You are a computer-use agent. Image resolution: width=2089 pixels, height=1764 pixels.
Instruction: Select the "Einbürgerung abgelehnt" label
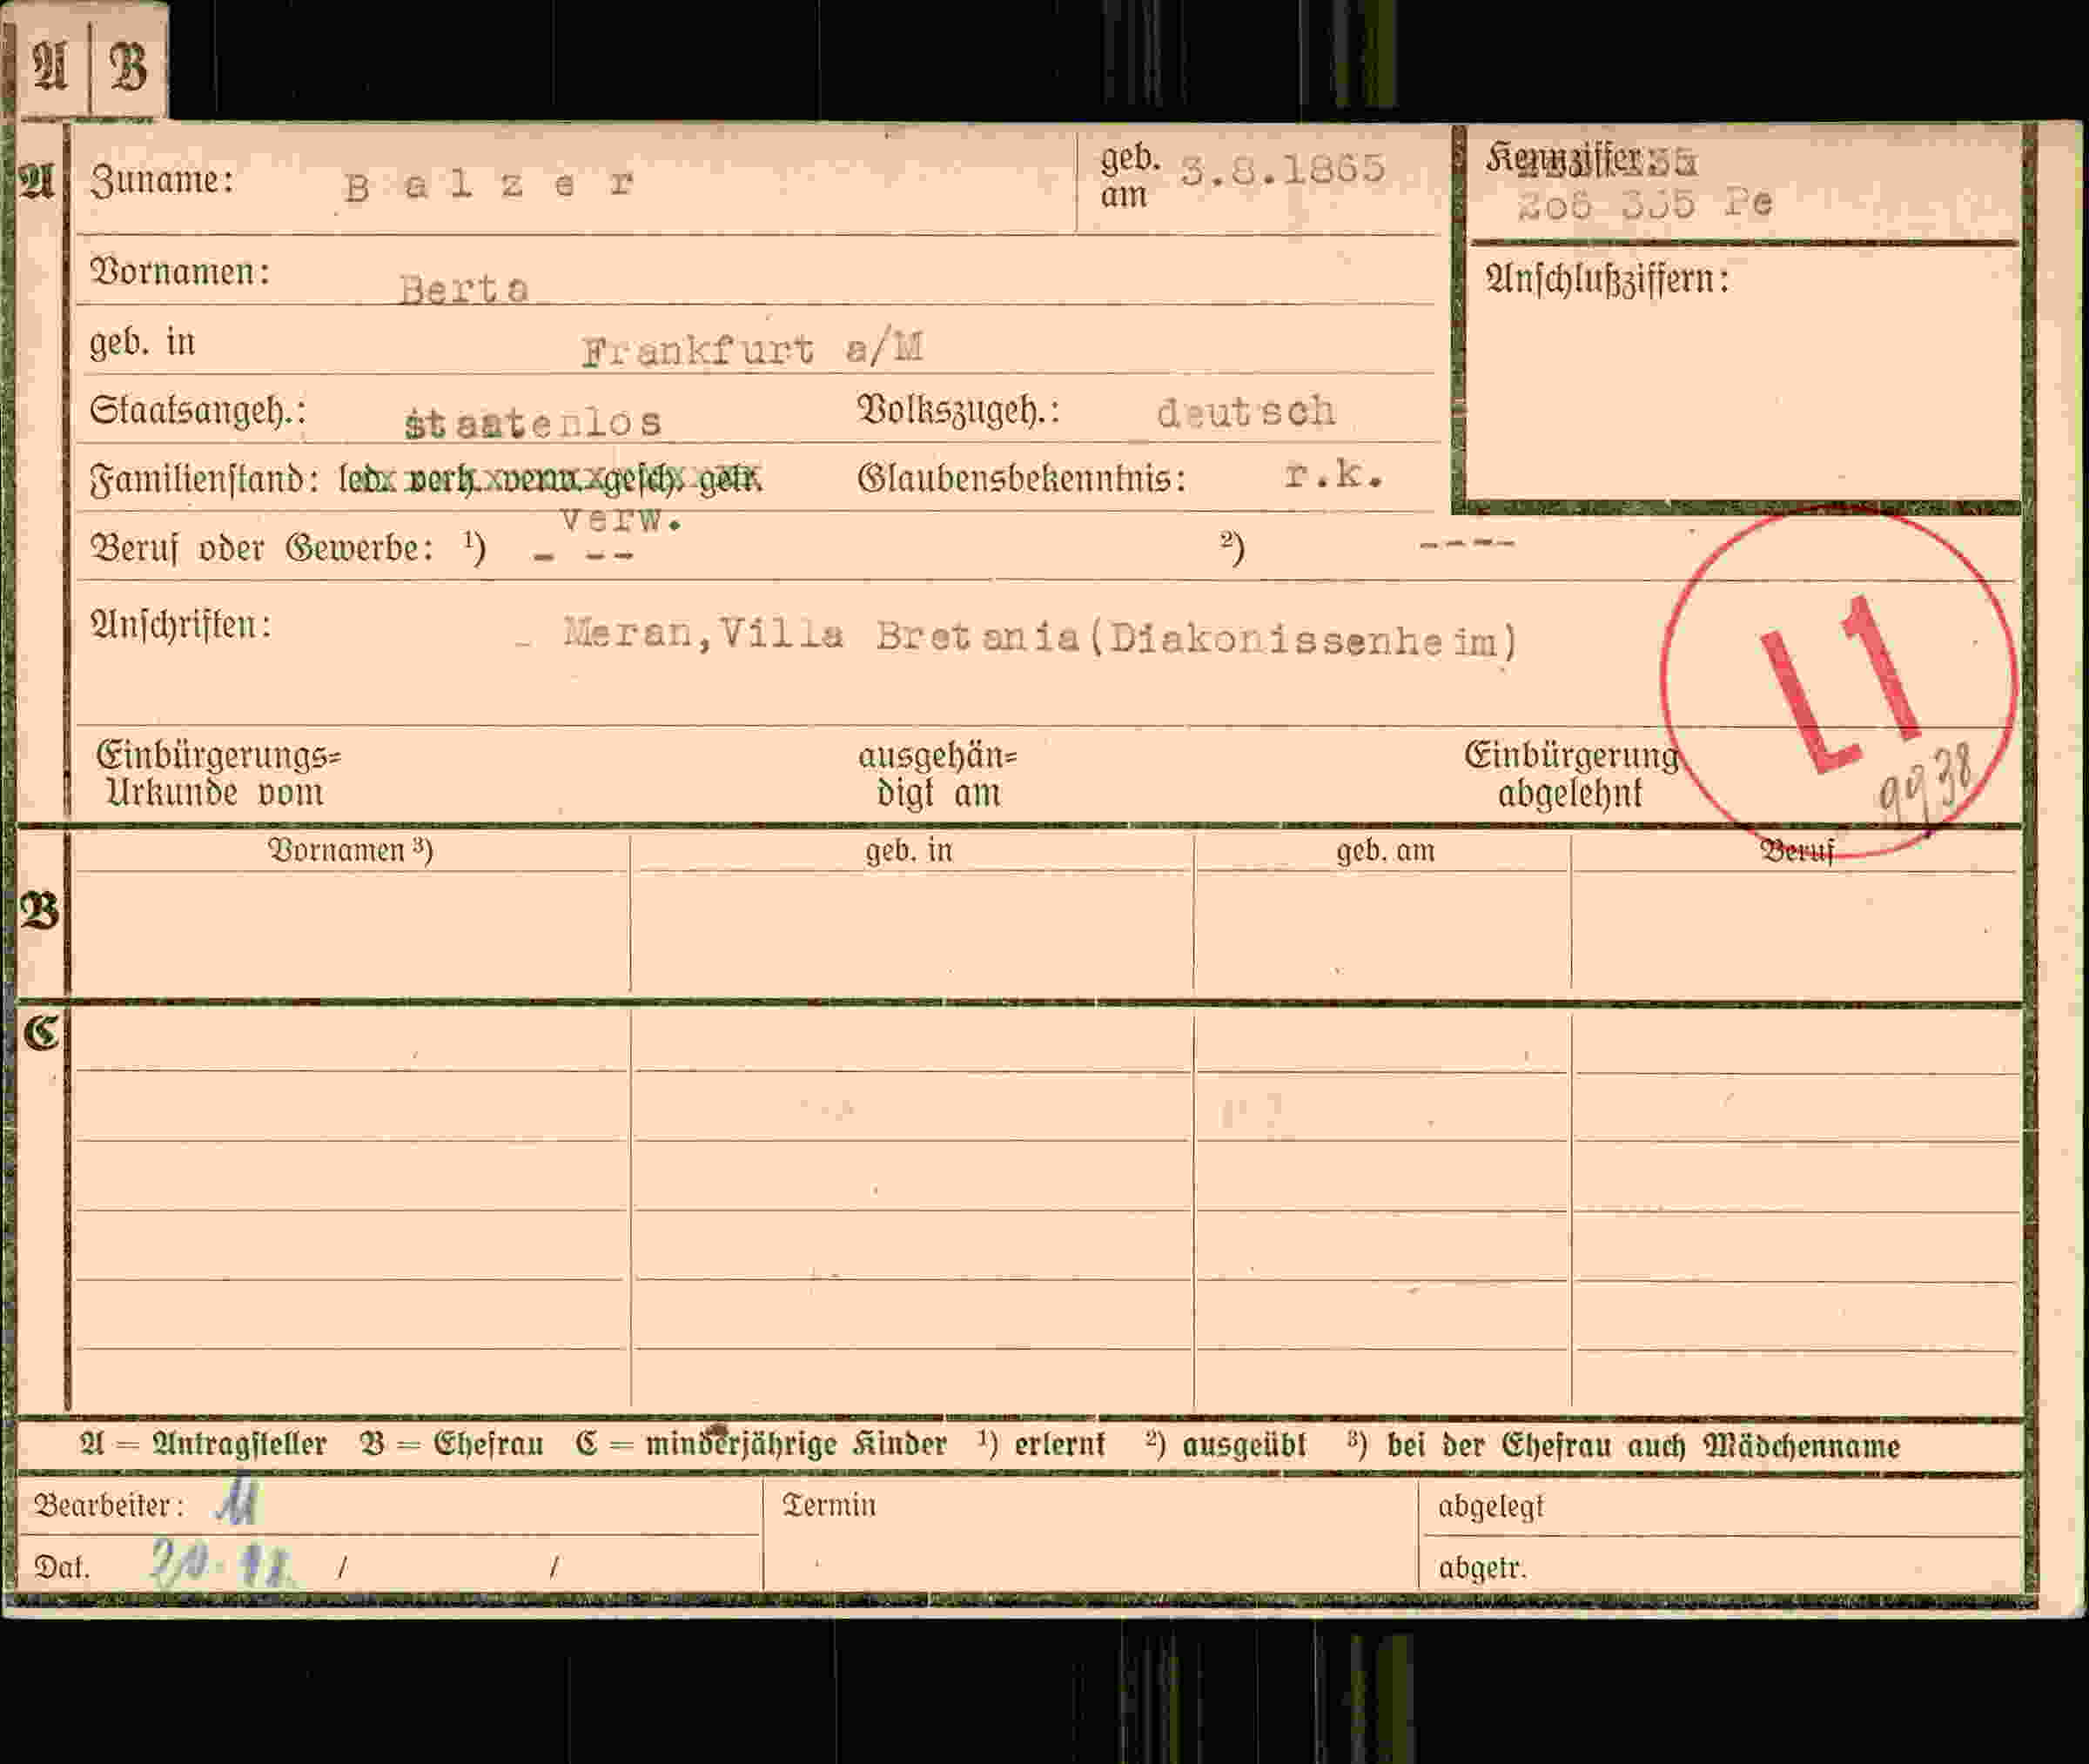coord(1571,774)
